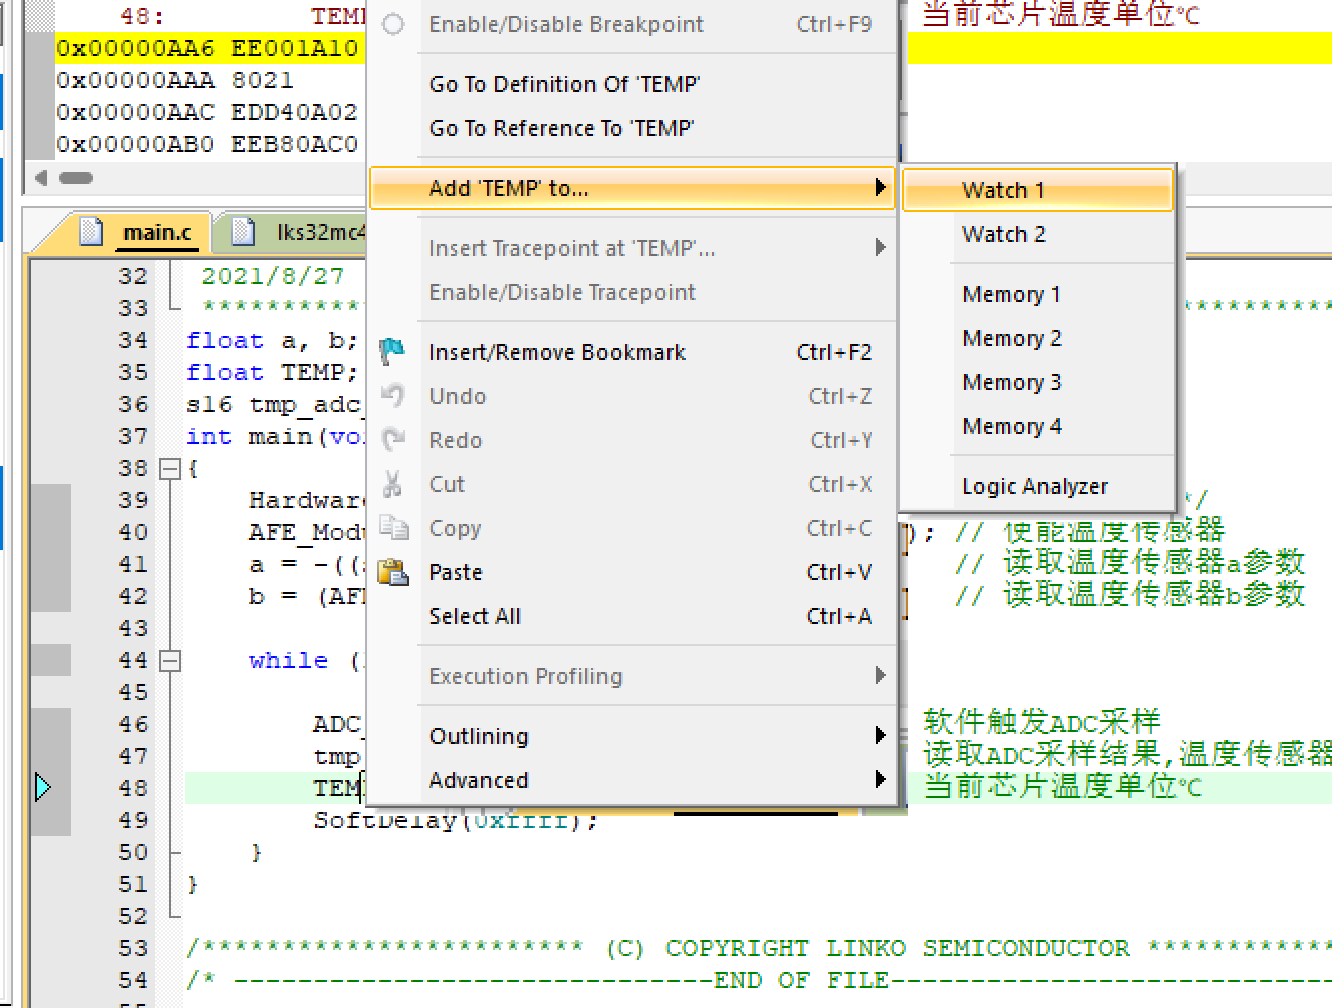Select Go To Definition Of 'TEMP'
The image size is (1332, 1008).
[x=565, y=84]
